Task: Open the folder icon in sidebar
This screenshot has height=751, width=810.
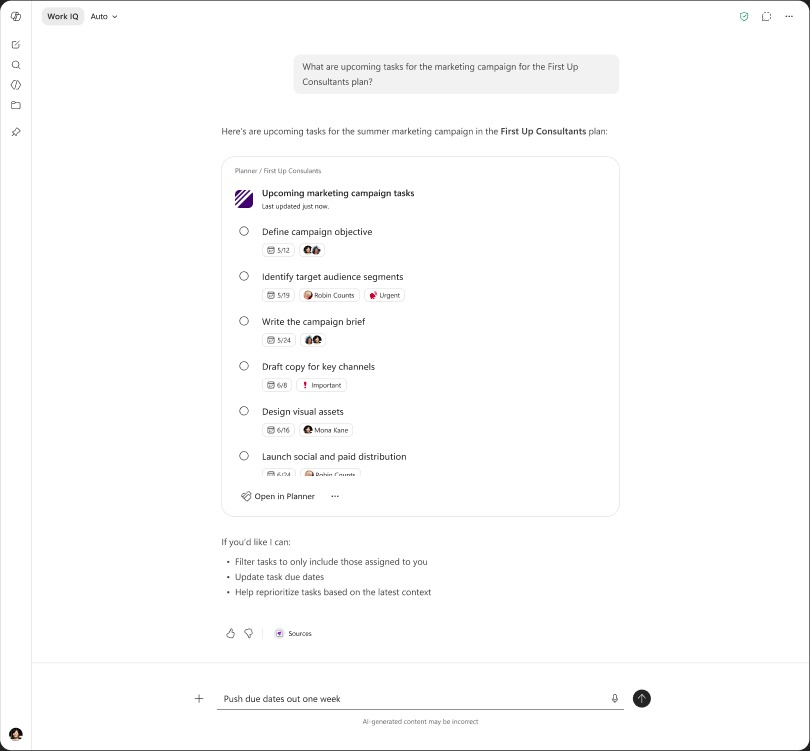Action: pyautogui.click(x=16, y=105)
